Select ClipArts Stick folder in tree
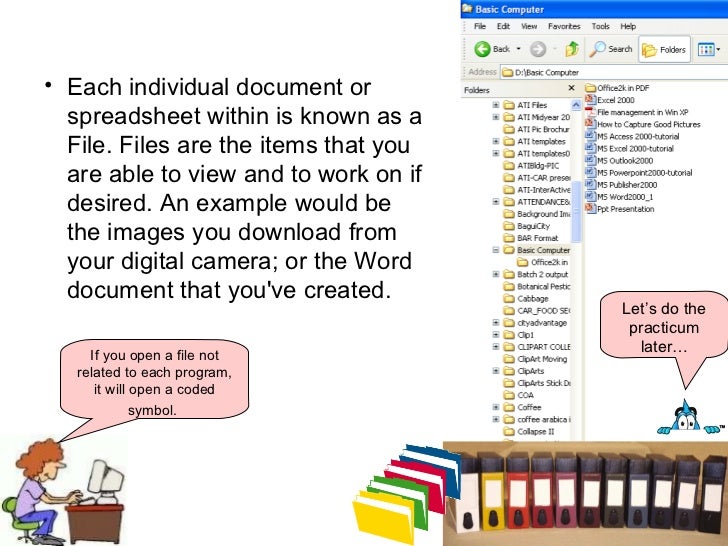The width and height of the screenshot is (728, 546). pos(537,383)
